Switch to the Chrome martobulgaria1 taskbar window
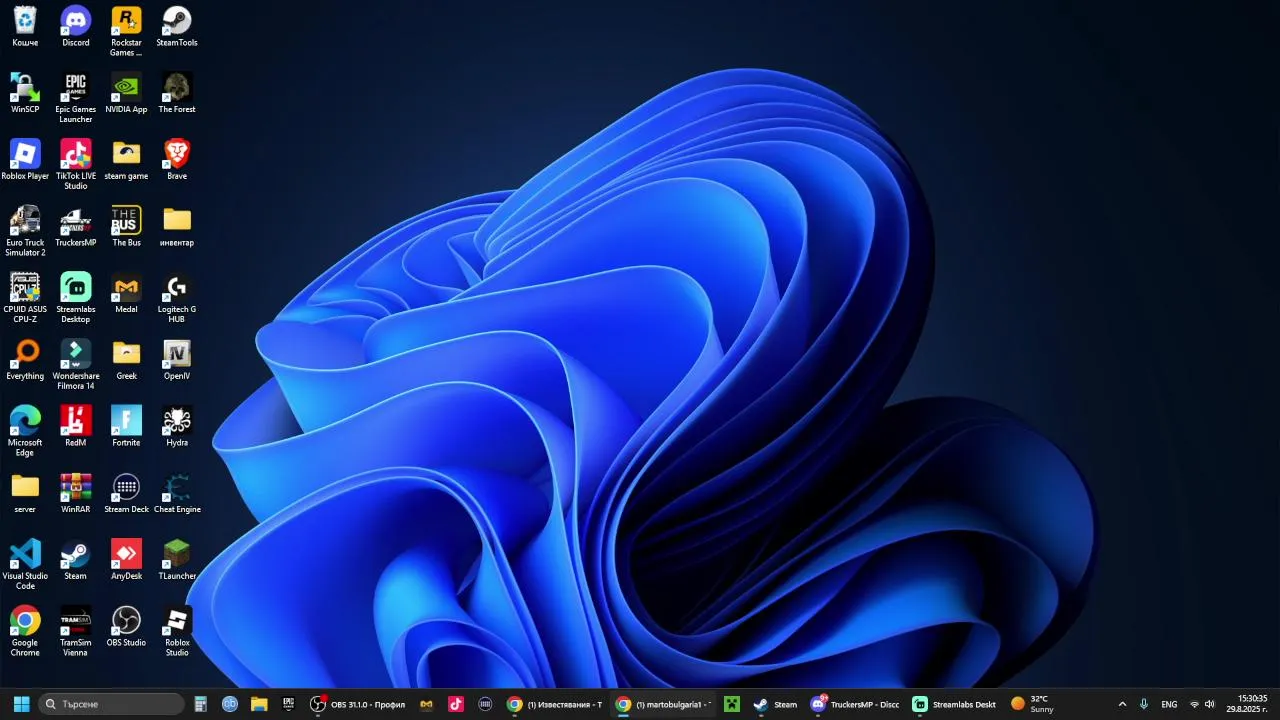 (663, 704)
